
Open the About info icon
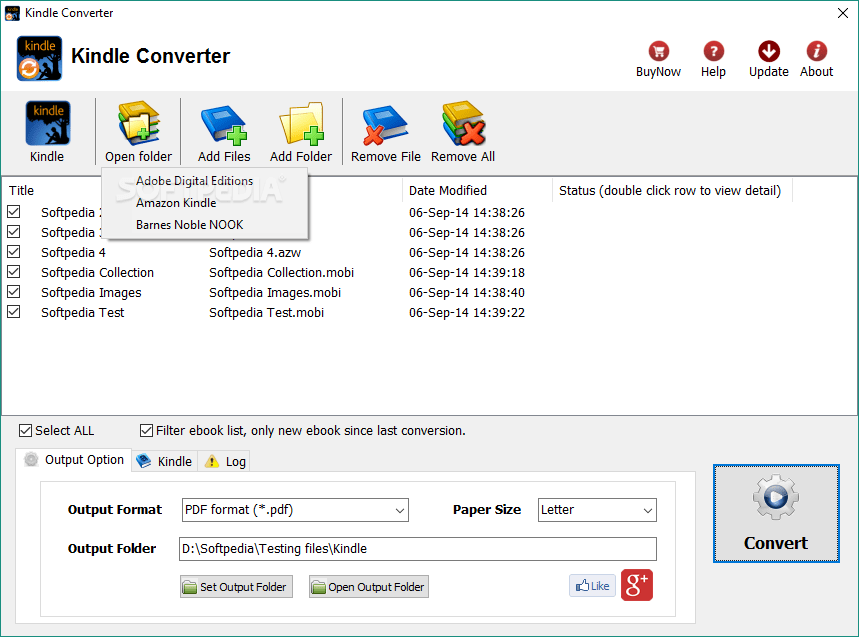816,50
